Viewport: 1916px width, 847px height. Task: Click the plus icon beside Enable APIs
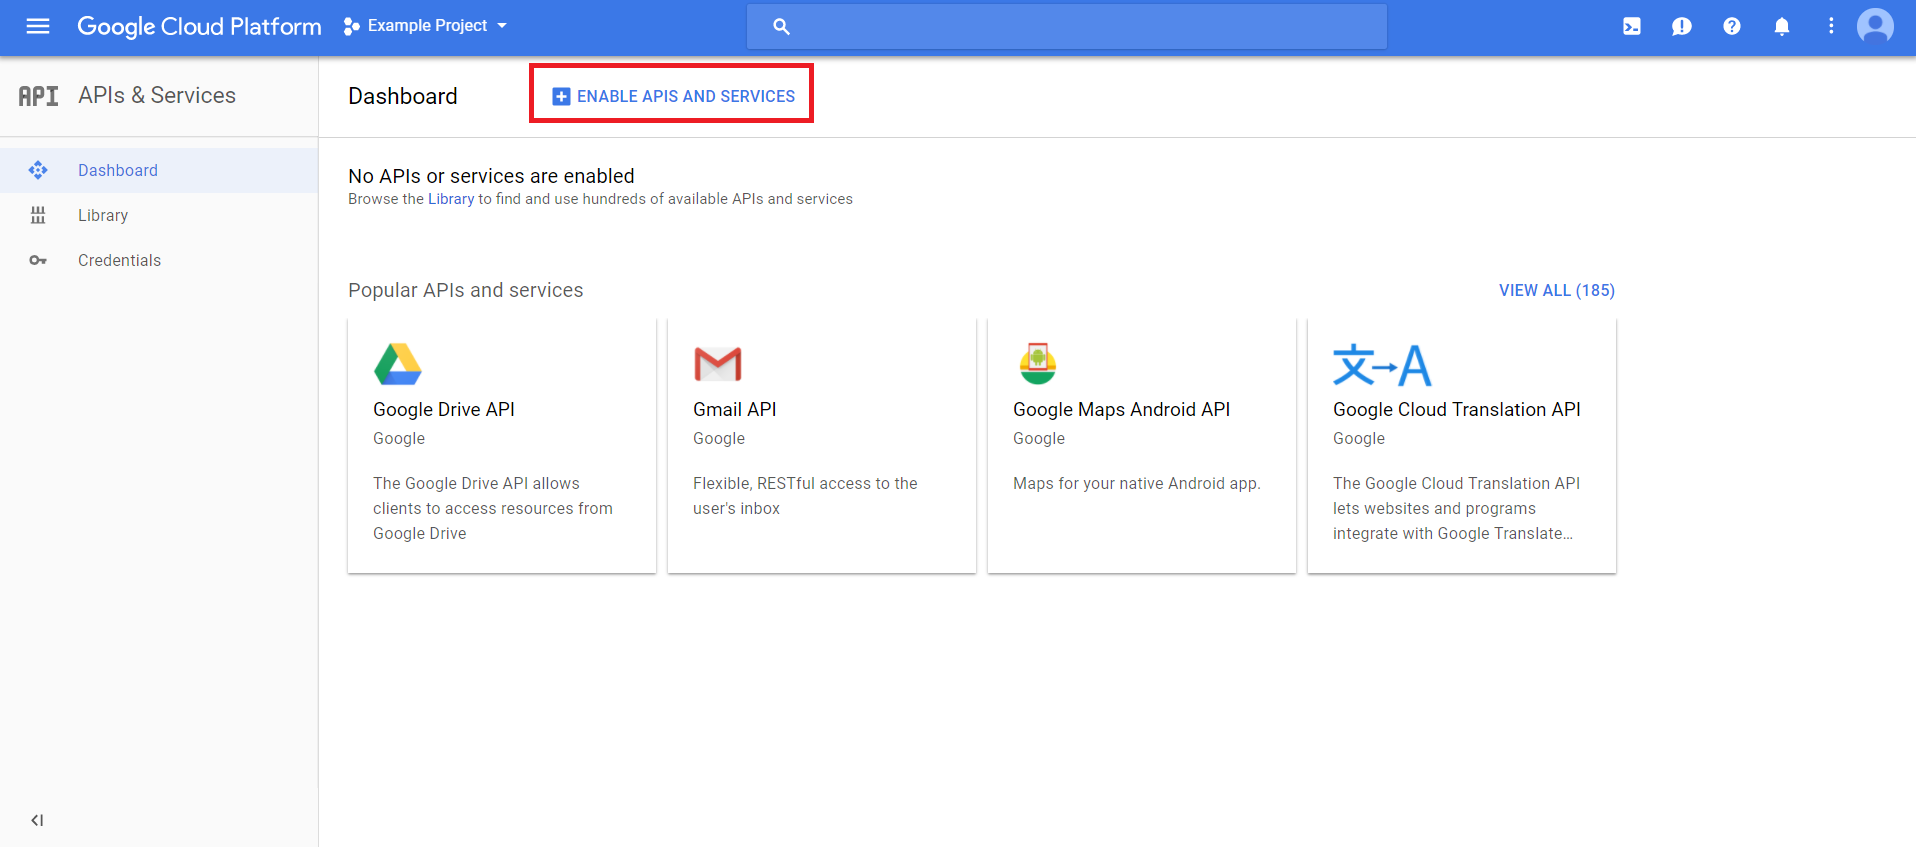tap(561, 96)
